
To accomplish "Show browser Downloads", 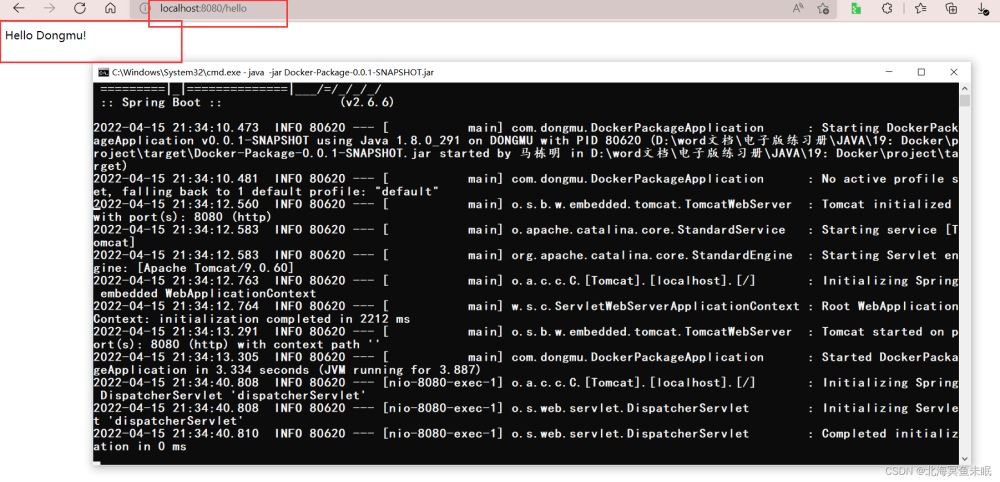I will point(983,8).
